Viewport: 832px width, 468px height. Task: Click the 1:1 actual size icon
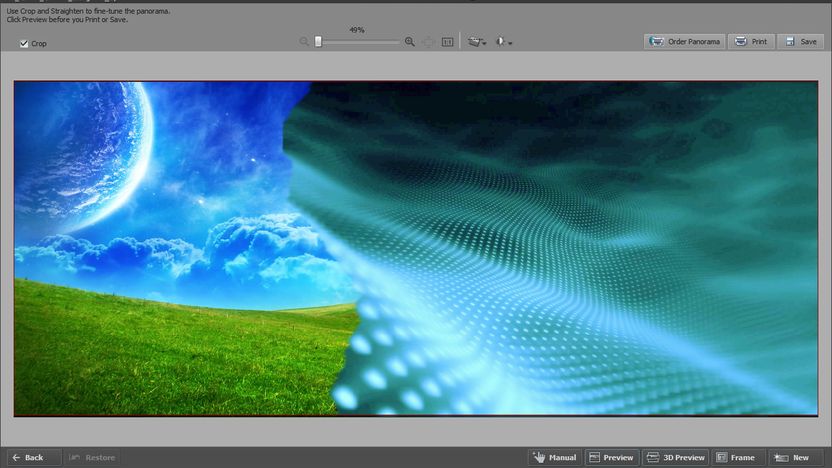tap(447, 41)
